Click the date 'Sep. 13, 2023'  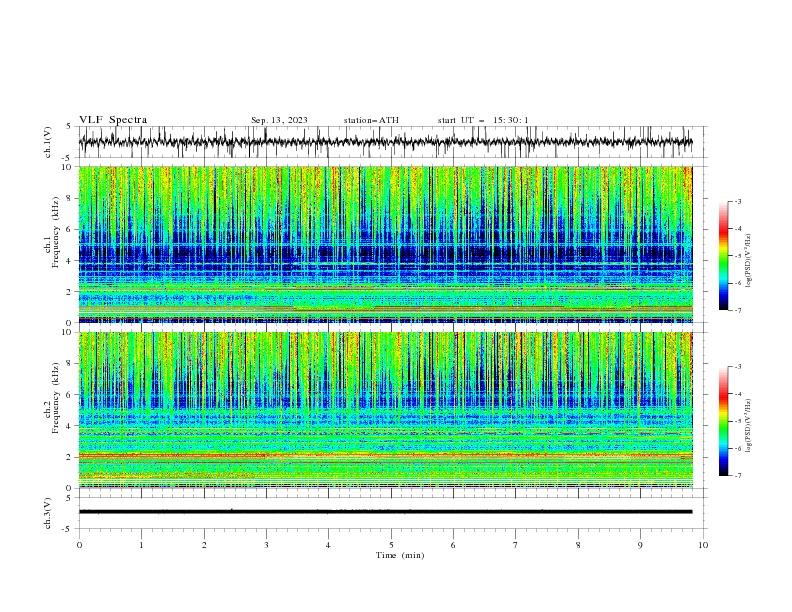pos(279,120)
